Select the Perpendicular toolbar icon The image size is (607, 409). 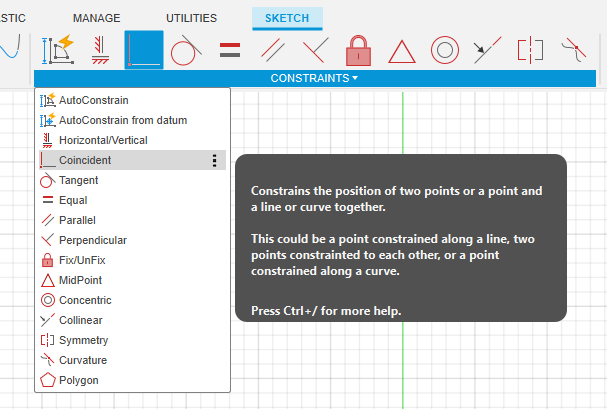(x=315, y=49)
